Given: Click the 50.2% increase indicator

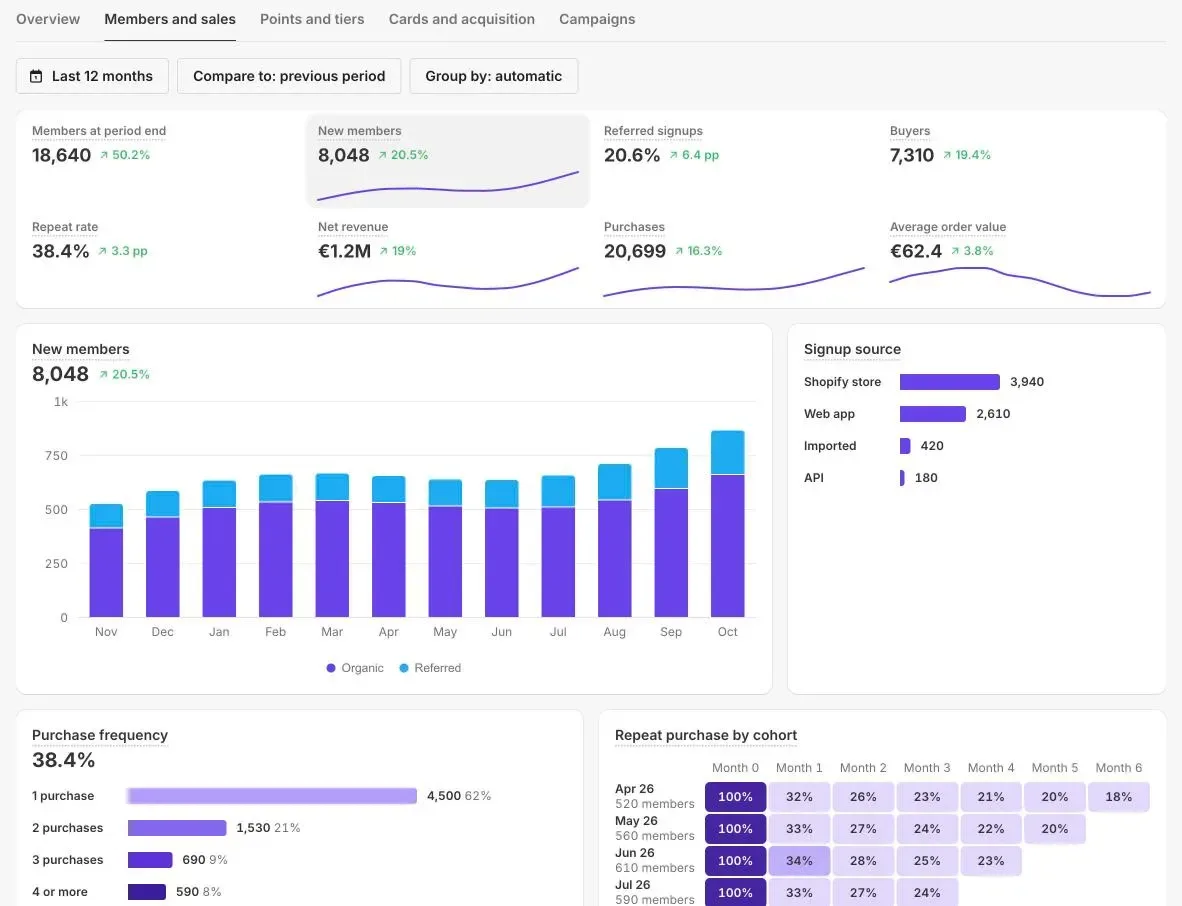Looking at the screenshot, I should coord(125,155).
